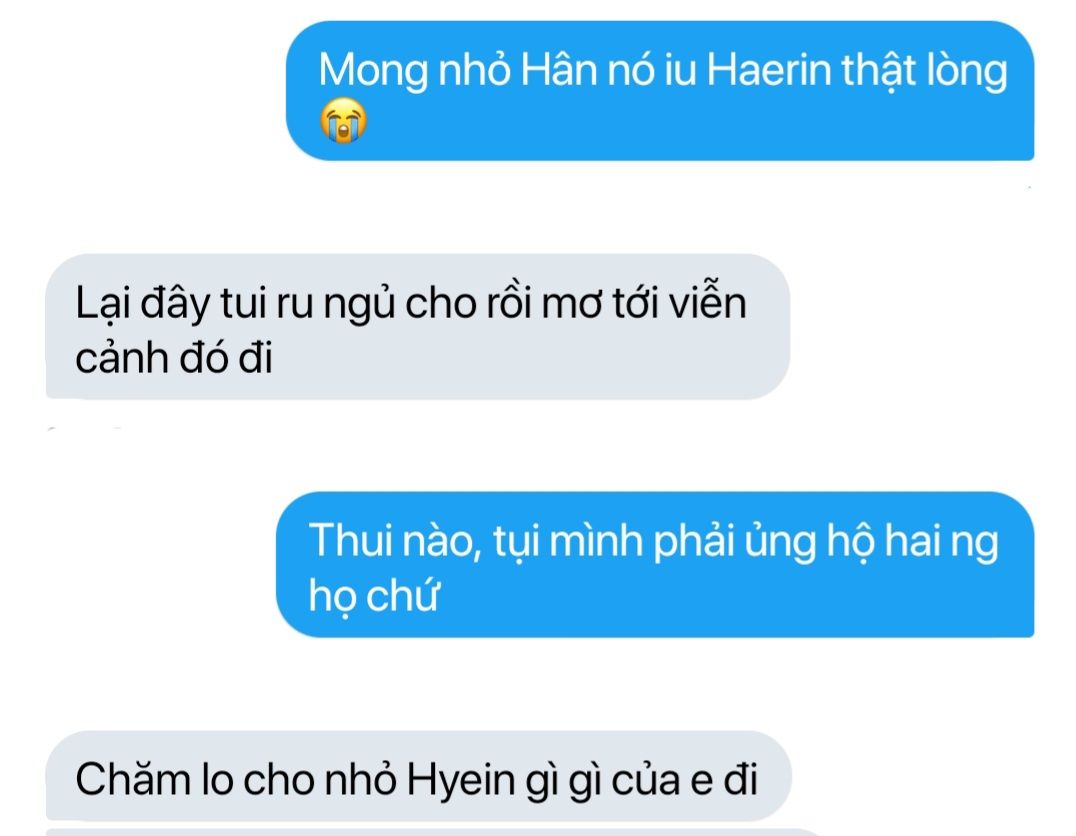Click the word "Mong" in top message
Screen dimensions: 1076x836
pos(373,71)
